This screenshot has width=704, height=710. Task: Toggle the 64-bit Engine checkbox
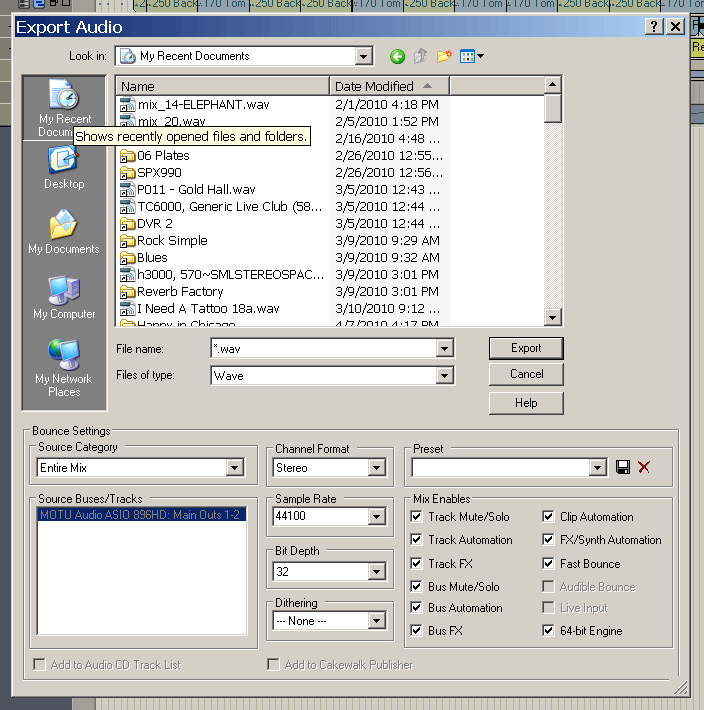tap(549, 631)
